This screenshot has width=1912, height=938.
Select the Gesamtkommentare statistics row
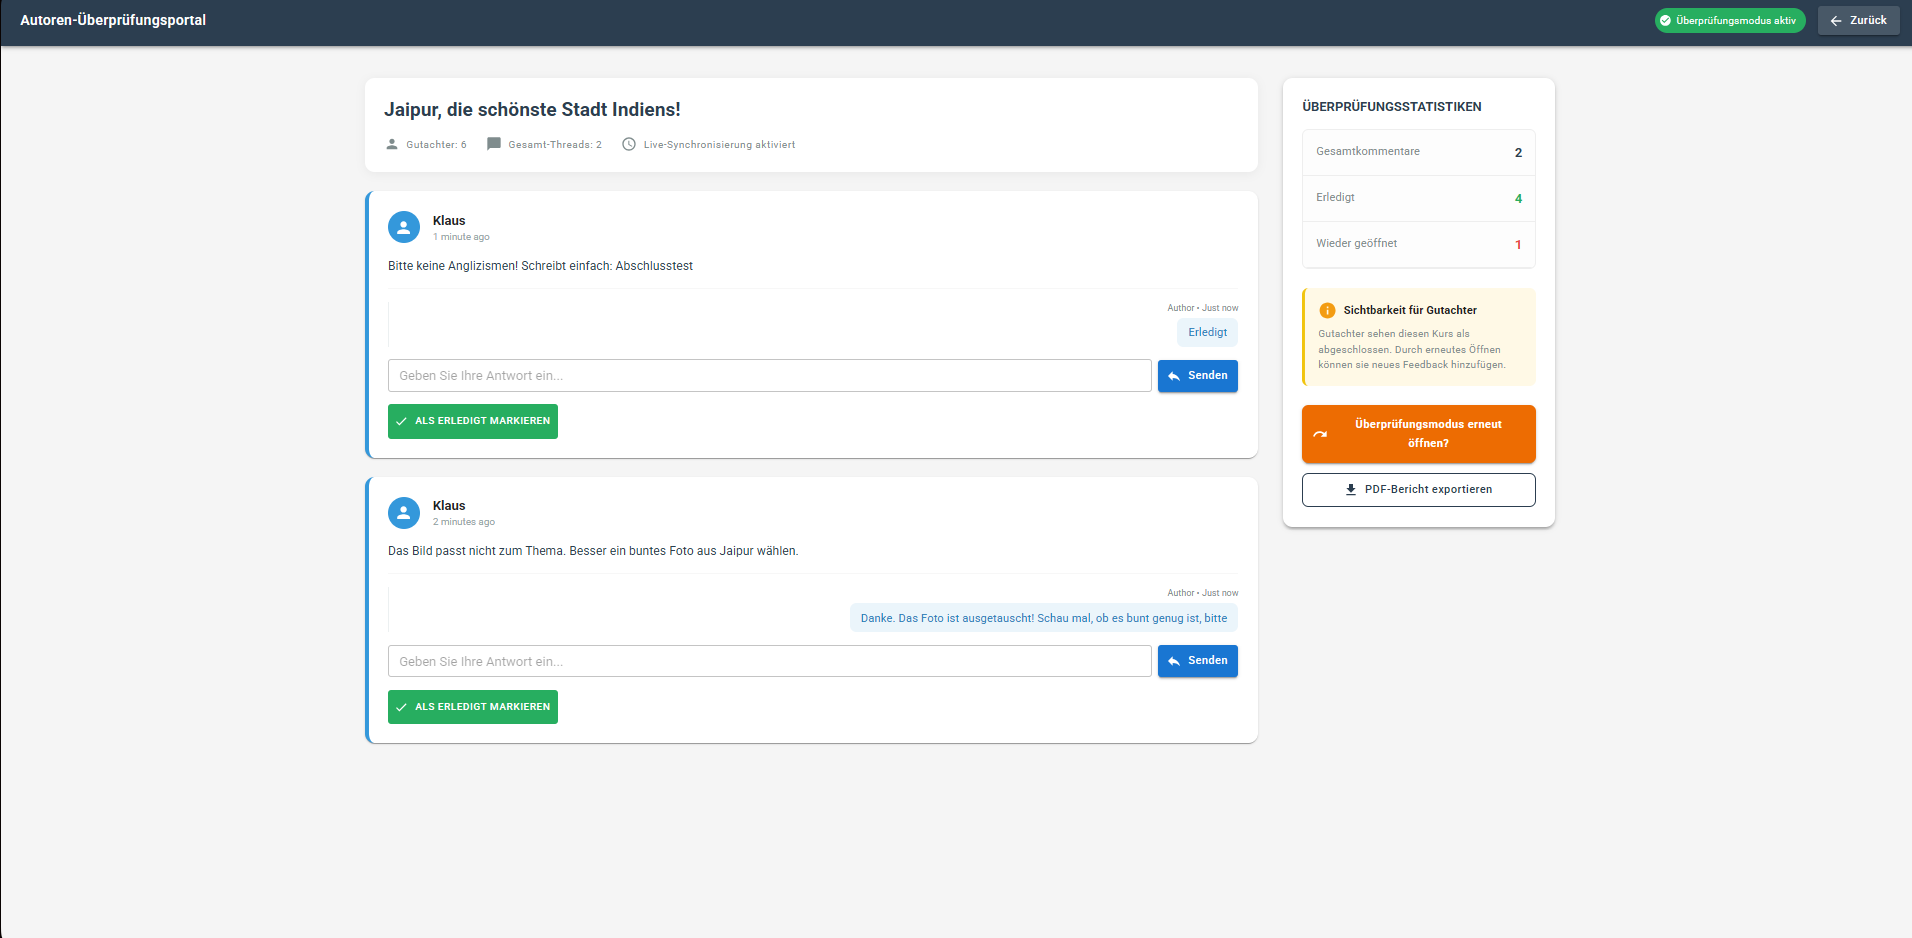[1418, 152]
